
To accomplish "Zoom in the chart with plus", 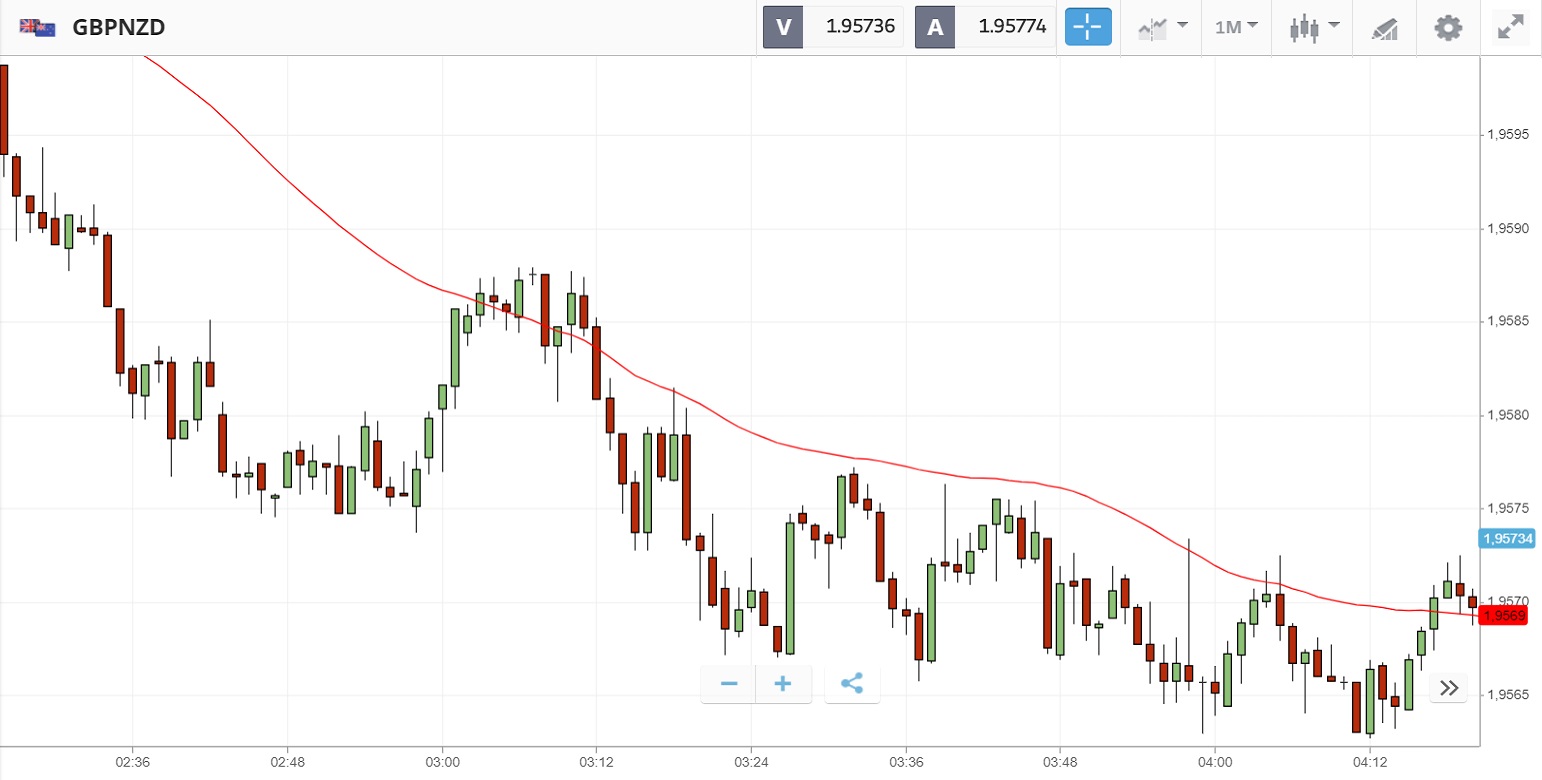I will (783, 684).
